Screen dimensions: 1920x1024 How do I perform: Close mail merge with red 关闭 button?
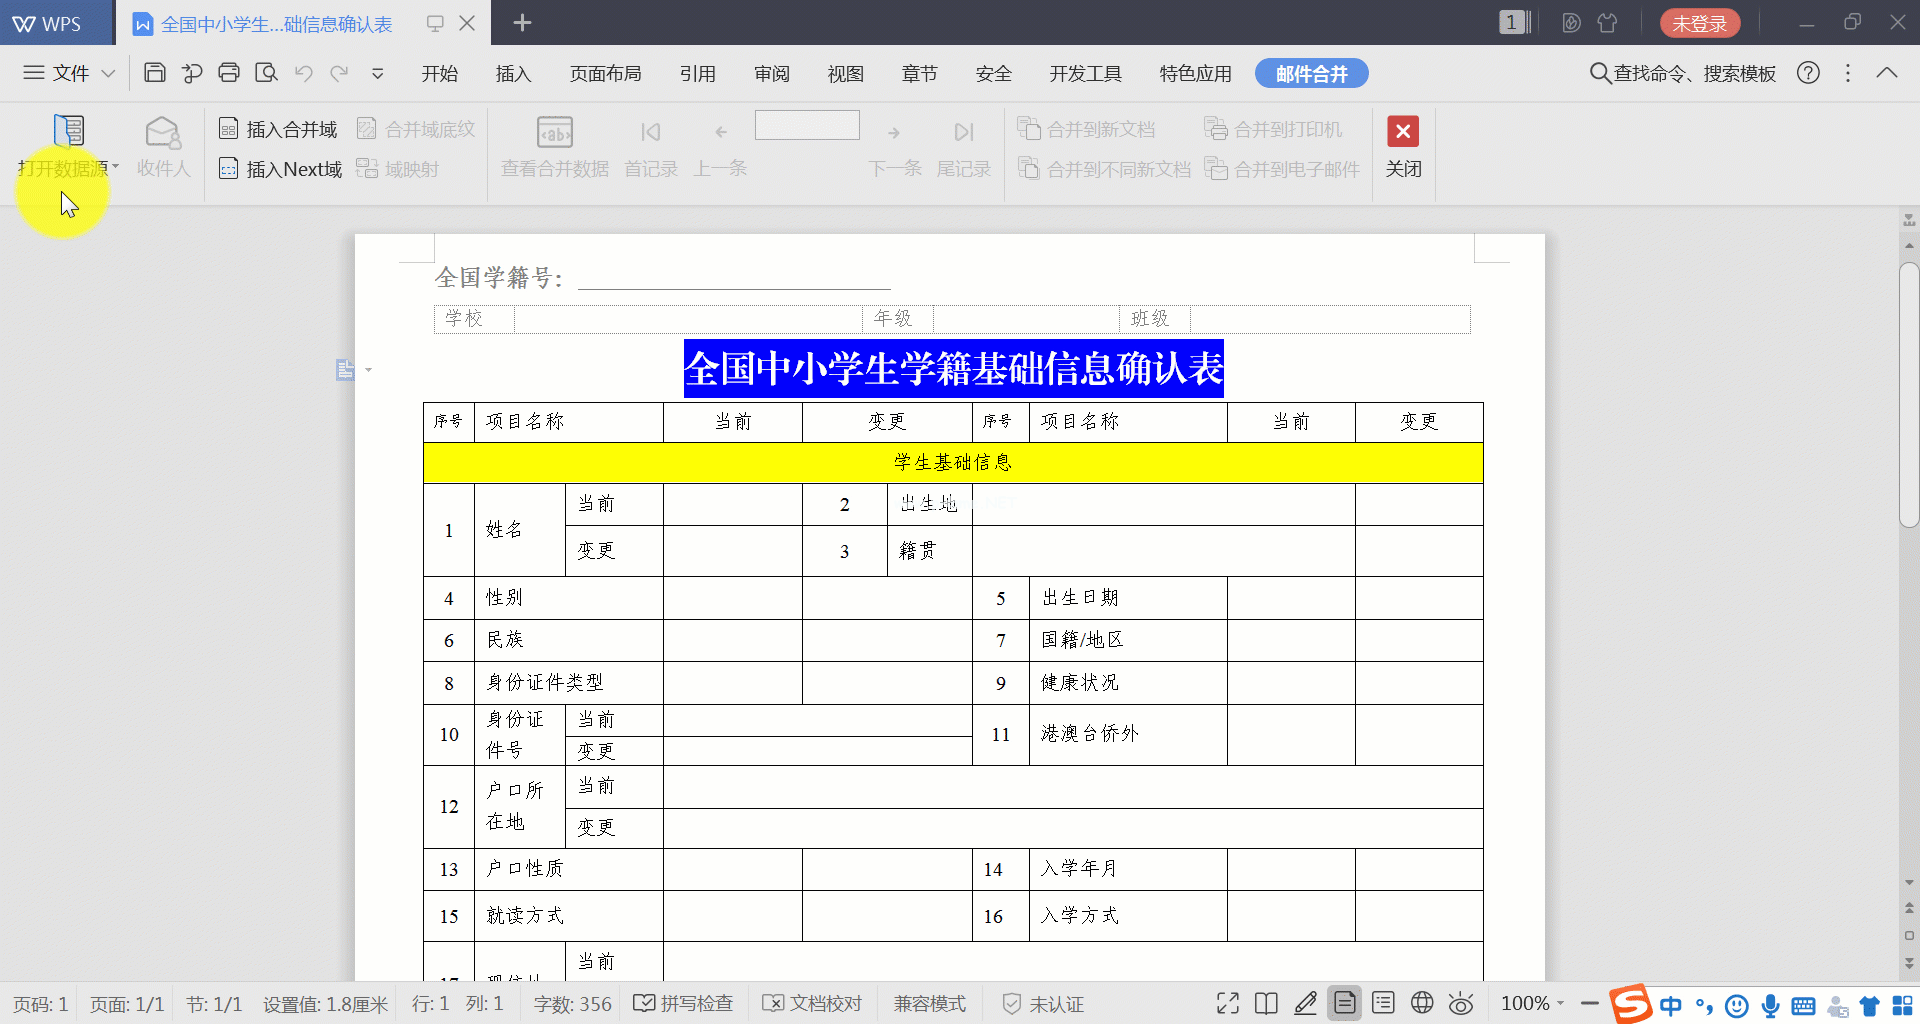click(x=1402, y=145)
